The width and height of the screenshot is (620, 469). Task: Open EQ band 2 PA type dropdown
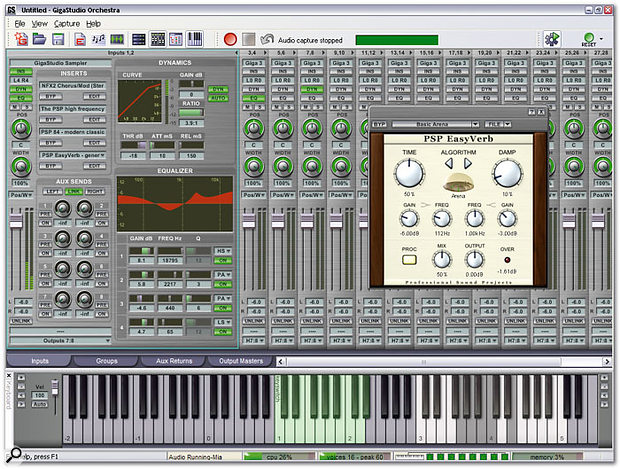pos(223,275)
